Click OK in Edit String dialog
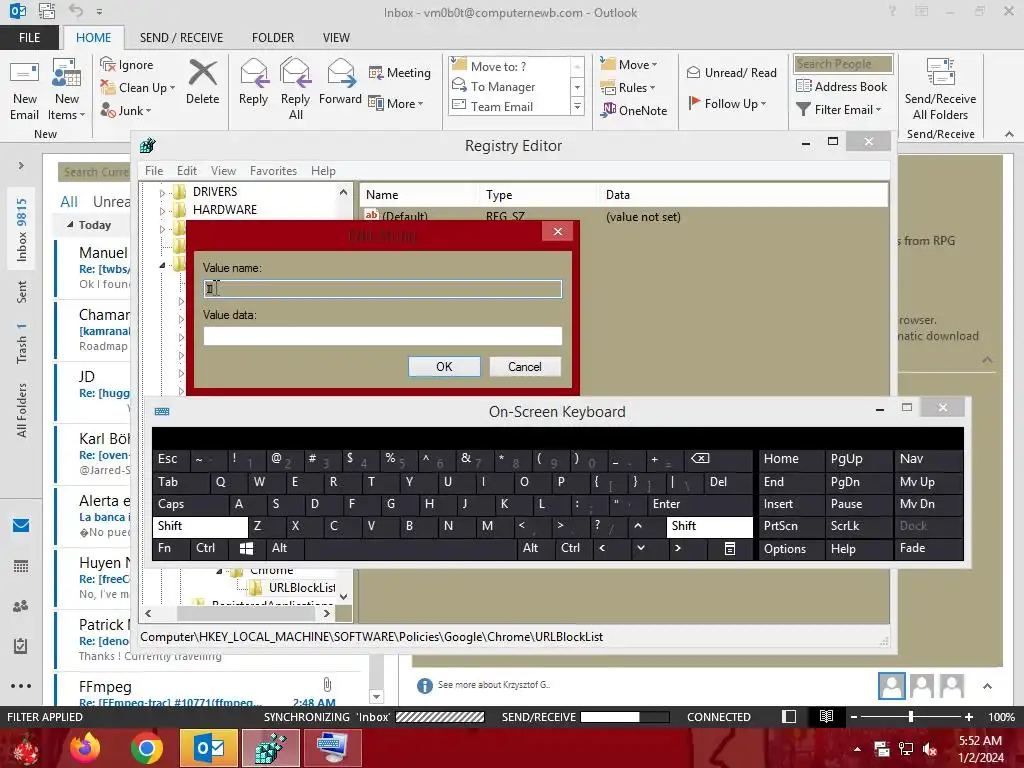This screenshot has height=768, width=1024. pyautogui.click(x=444, y=367)
